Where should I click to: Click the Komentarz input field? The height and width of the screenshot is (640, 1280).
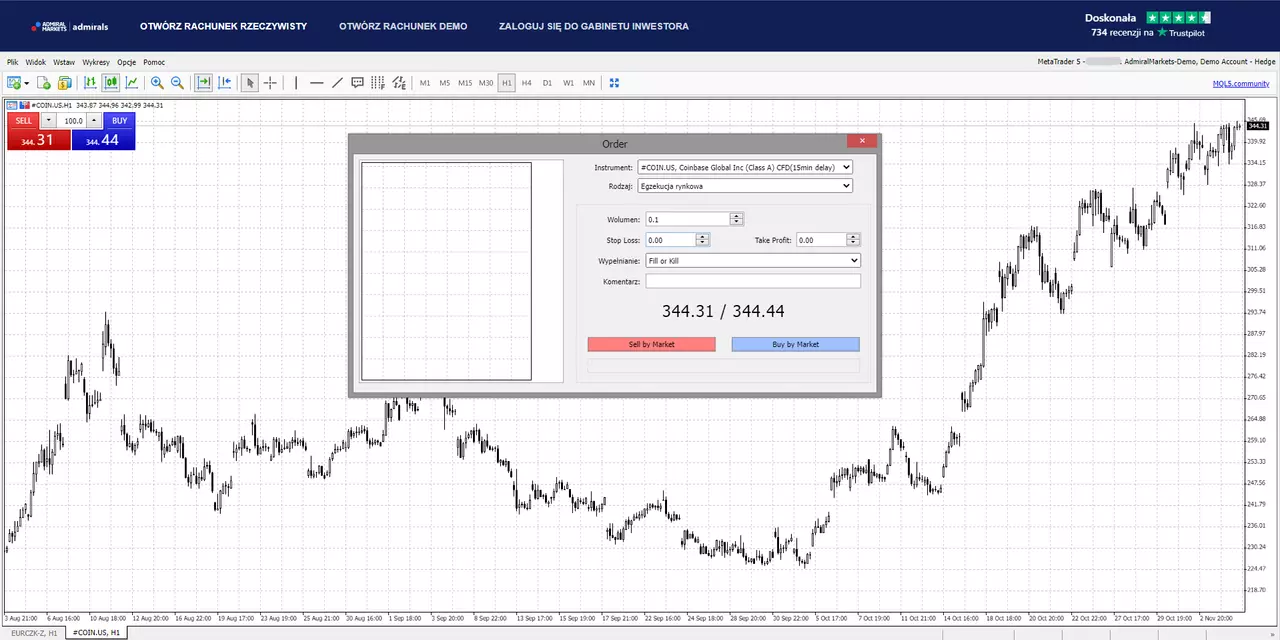[753, 281]
